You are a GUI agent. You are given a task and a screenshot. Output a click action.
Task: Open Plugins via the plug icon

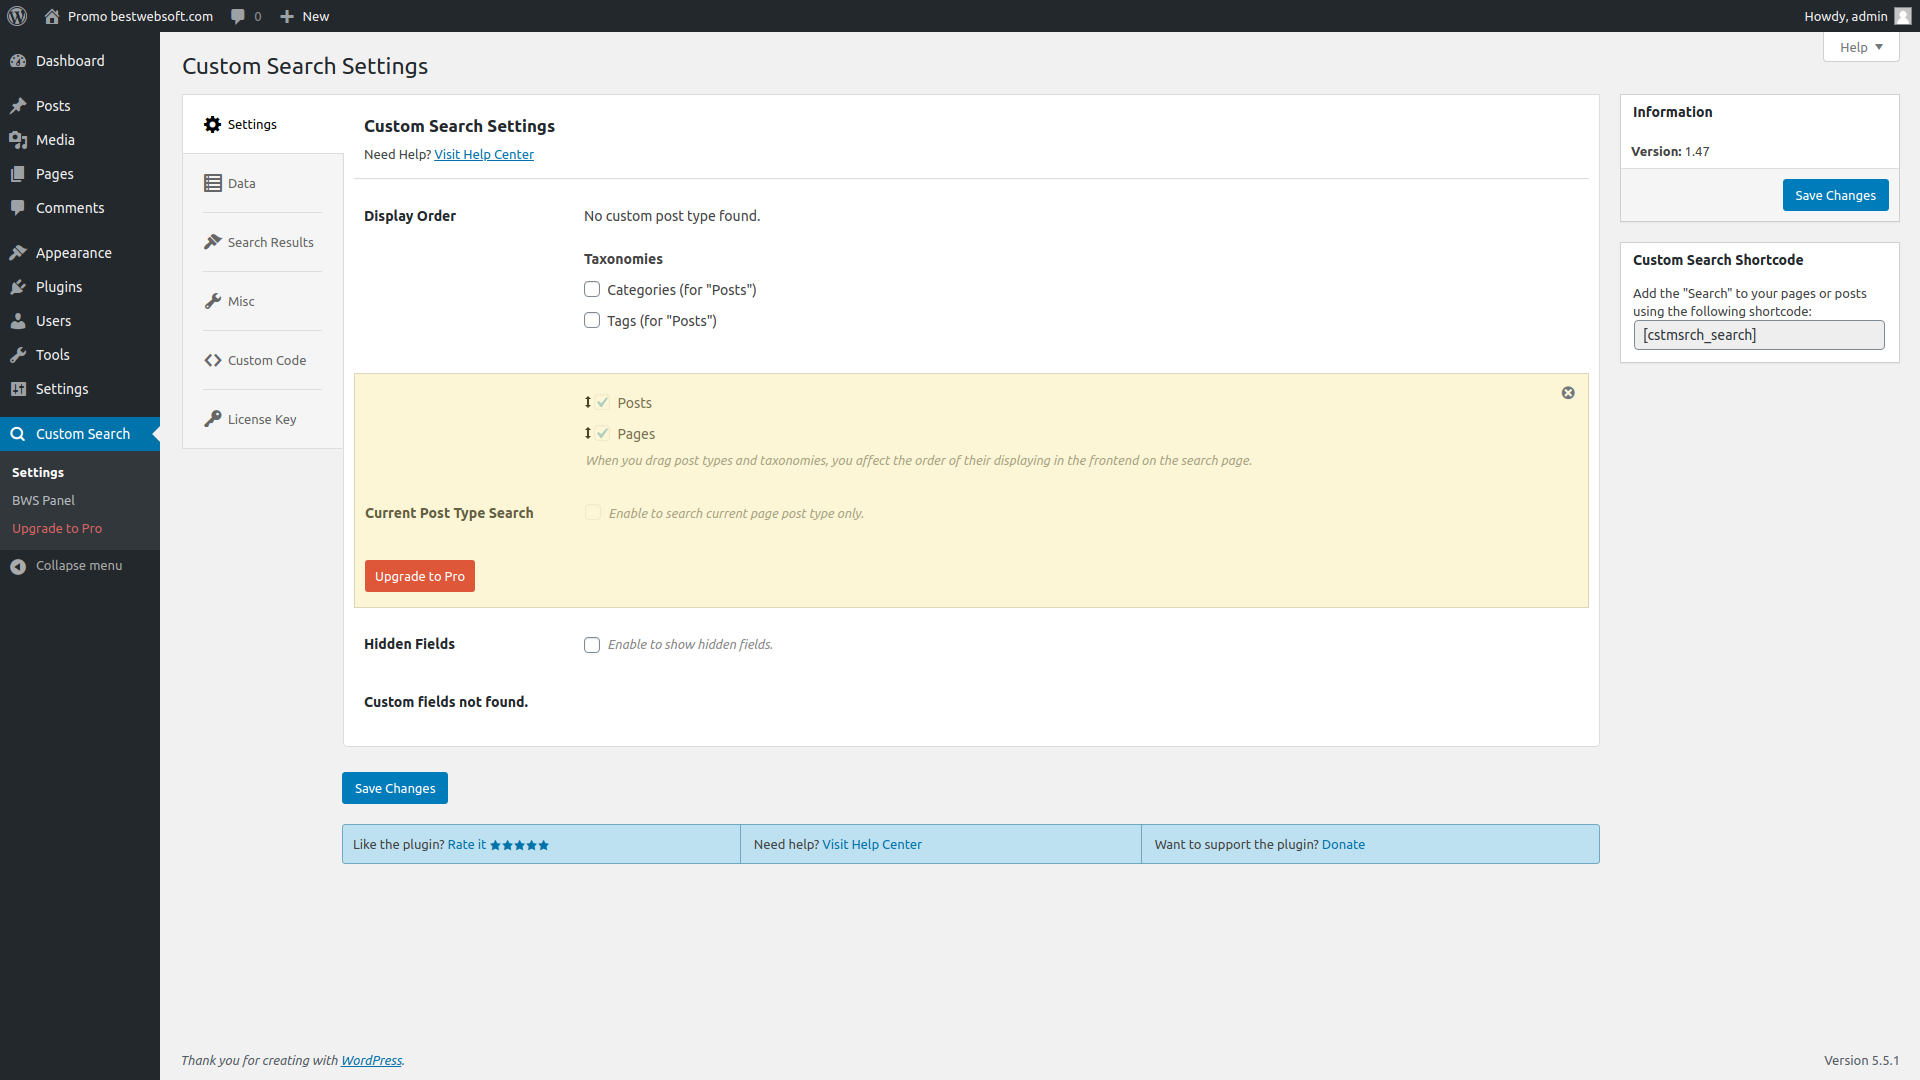click(18, 287)
